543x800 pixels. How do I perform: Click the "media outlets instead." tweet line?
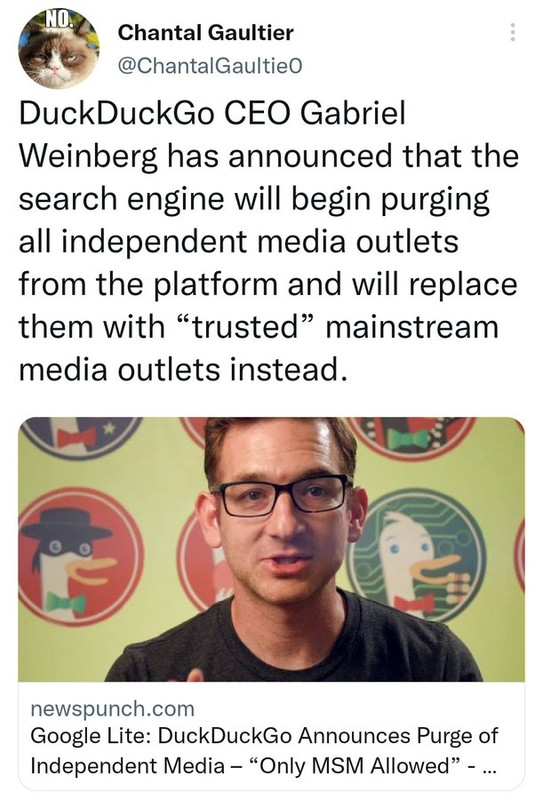(184, 369)
